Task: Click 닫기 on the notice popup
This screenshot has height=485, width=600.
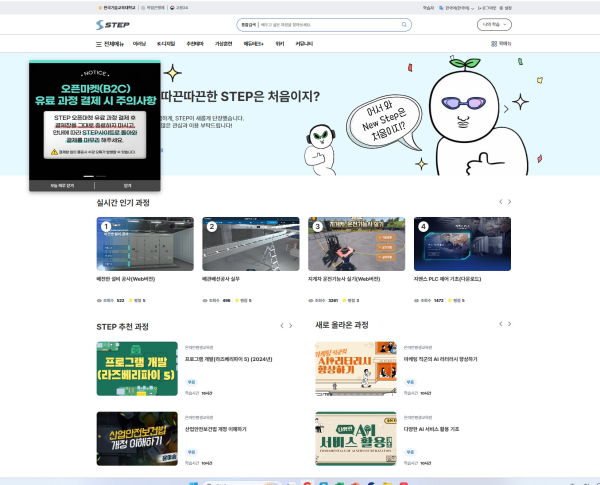Action: (x=127, y=186)
